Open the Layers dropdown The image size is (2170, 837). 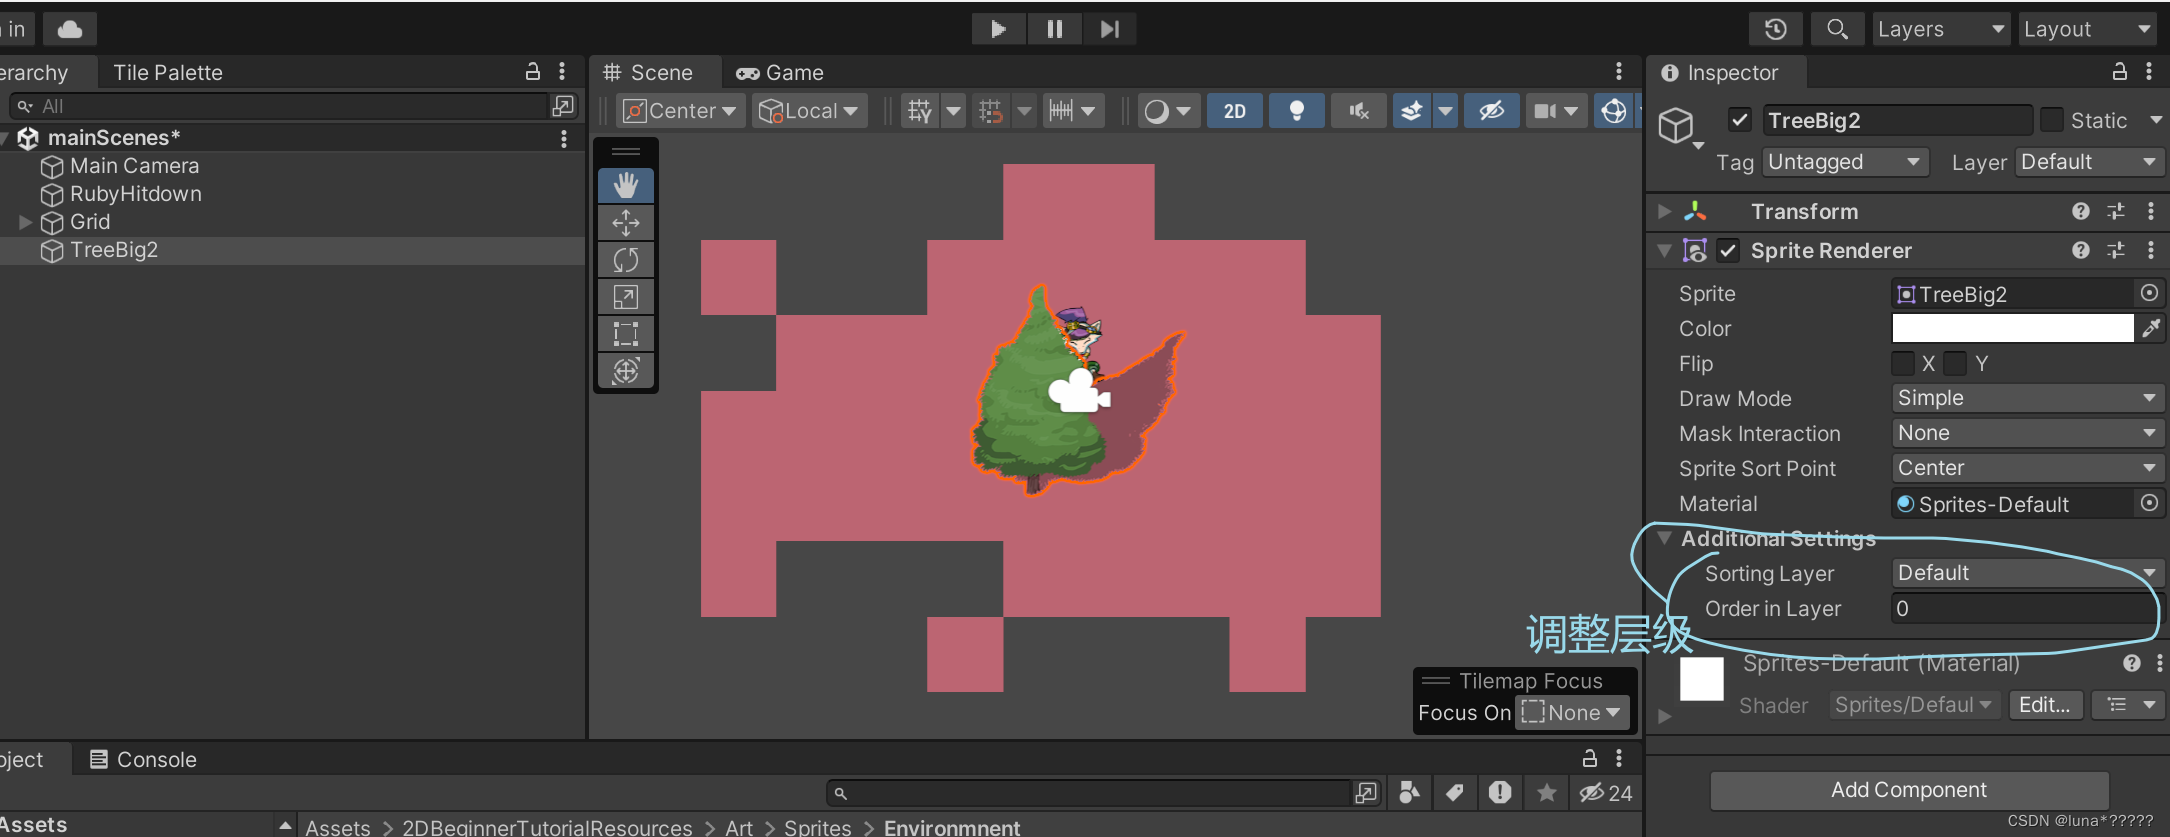[x=1941, y=29]
